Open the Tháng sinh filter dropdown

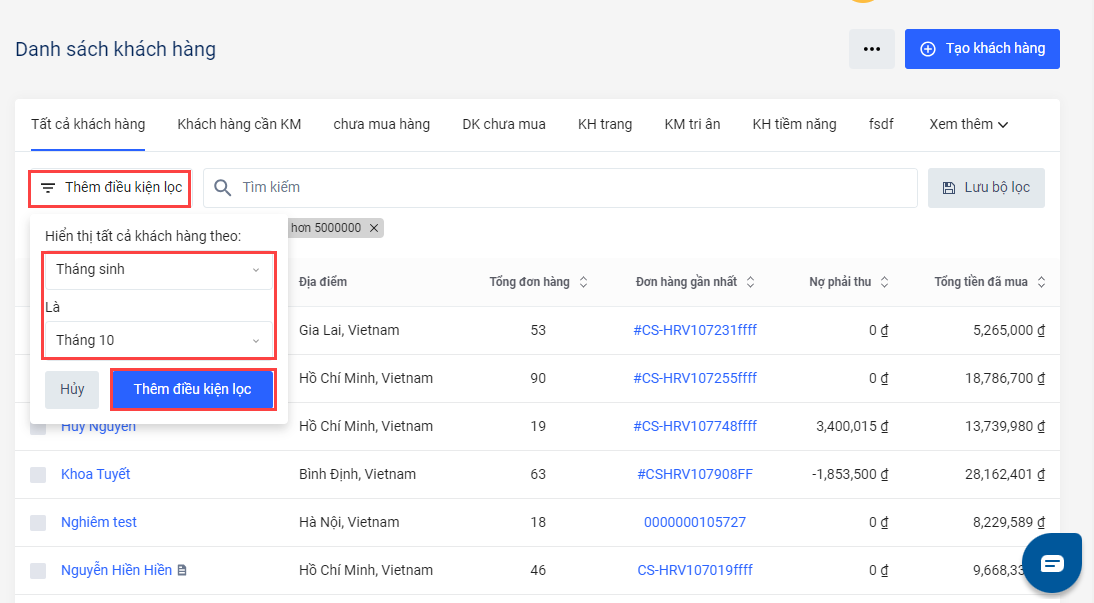[158, 269]
